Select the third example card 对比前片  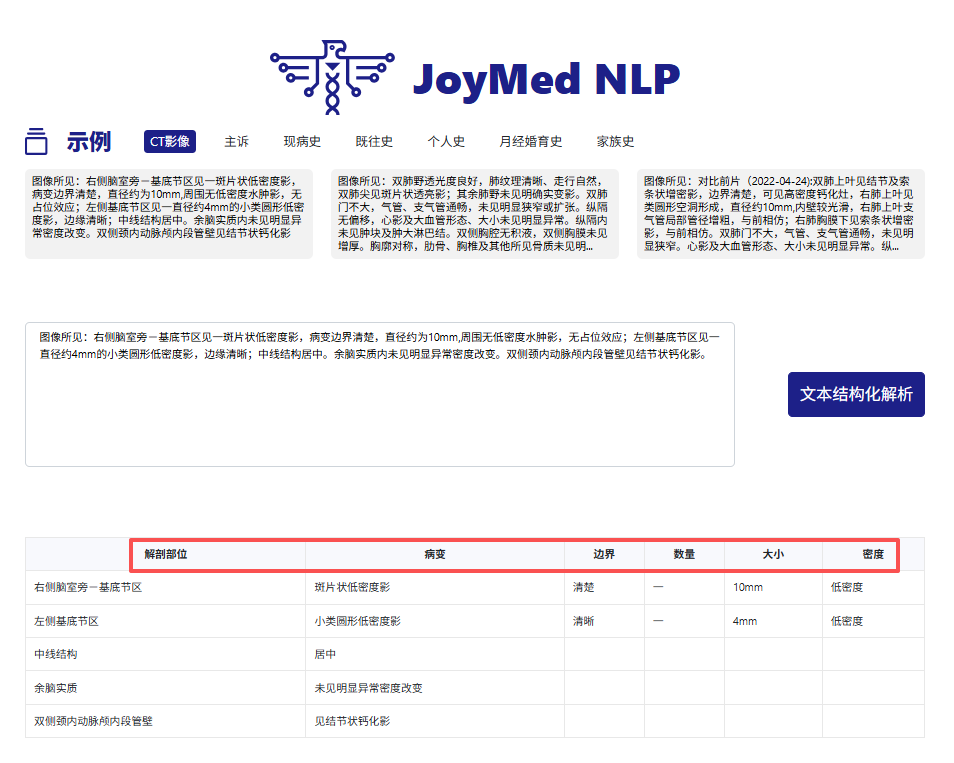click(780, 213)
